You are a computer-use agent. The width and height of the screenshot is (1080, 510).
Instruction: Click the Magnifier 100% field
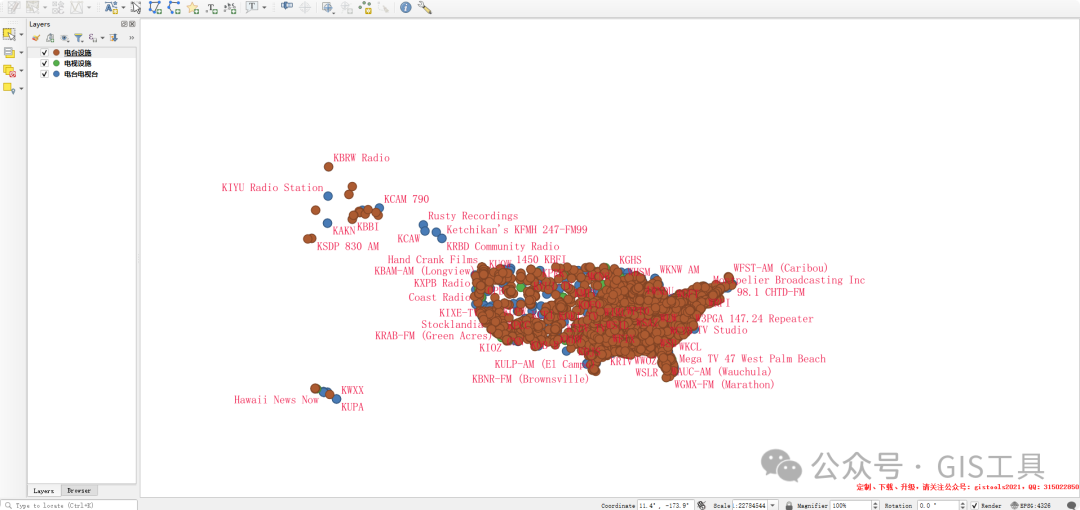(851, 505)
